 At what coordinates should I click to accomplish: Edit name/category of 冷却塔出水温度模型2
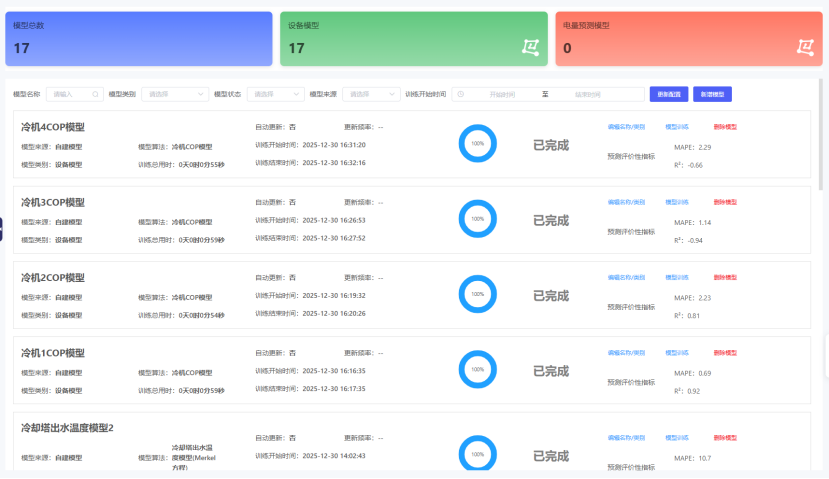tap(626, 438)
